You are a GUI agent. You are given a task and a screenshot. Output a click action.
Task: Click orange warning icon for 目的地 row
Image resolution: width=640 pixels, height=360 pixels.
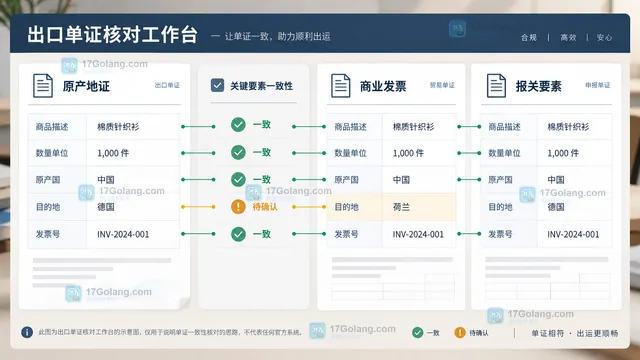[238, 207]
